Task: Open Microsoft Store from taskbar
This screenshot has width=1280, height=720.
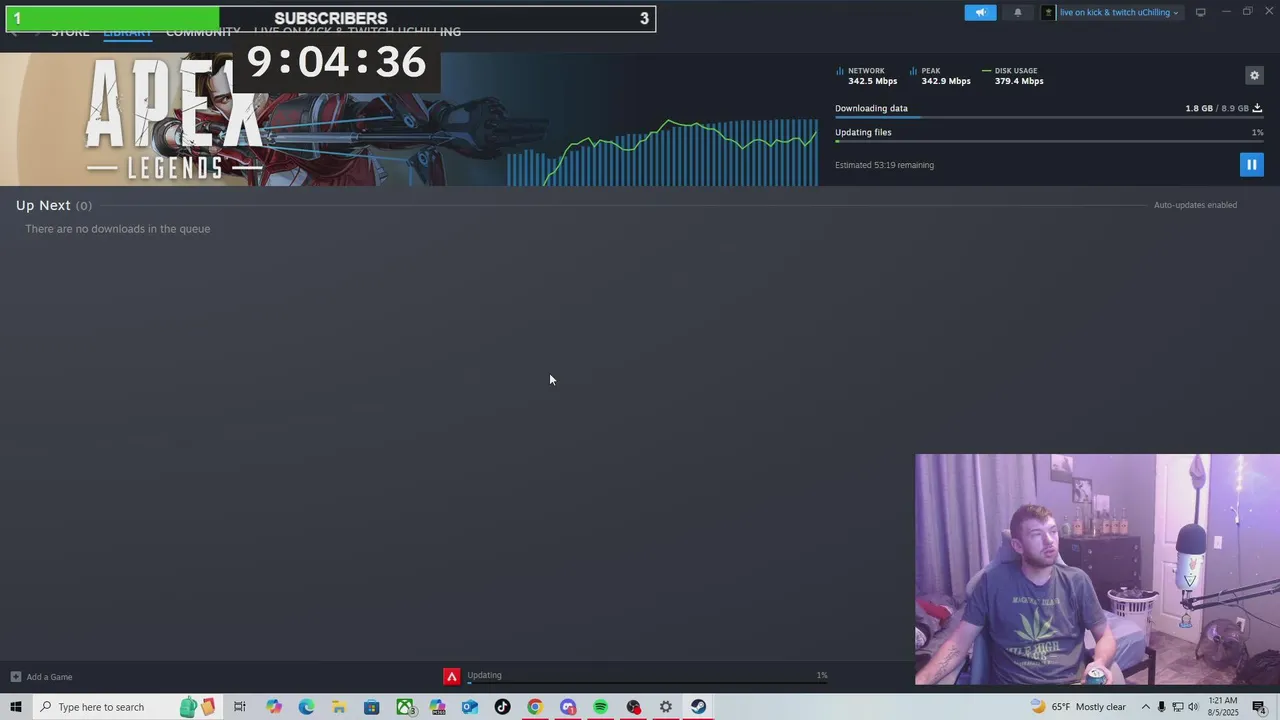Action: (x=371, y=707)
